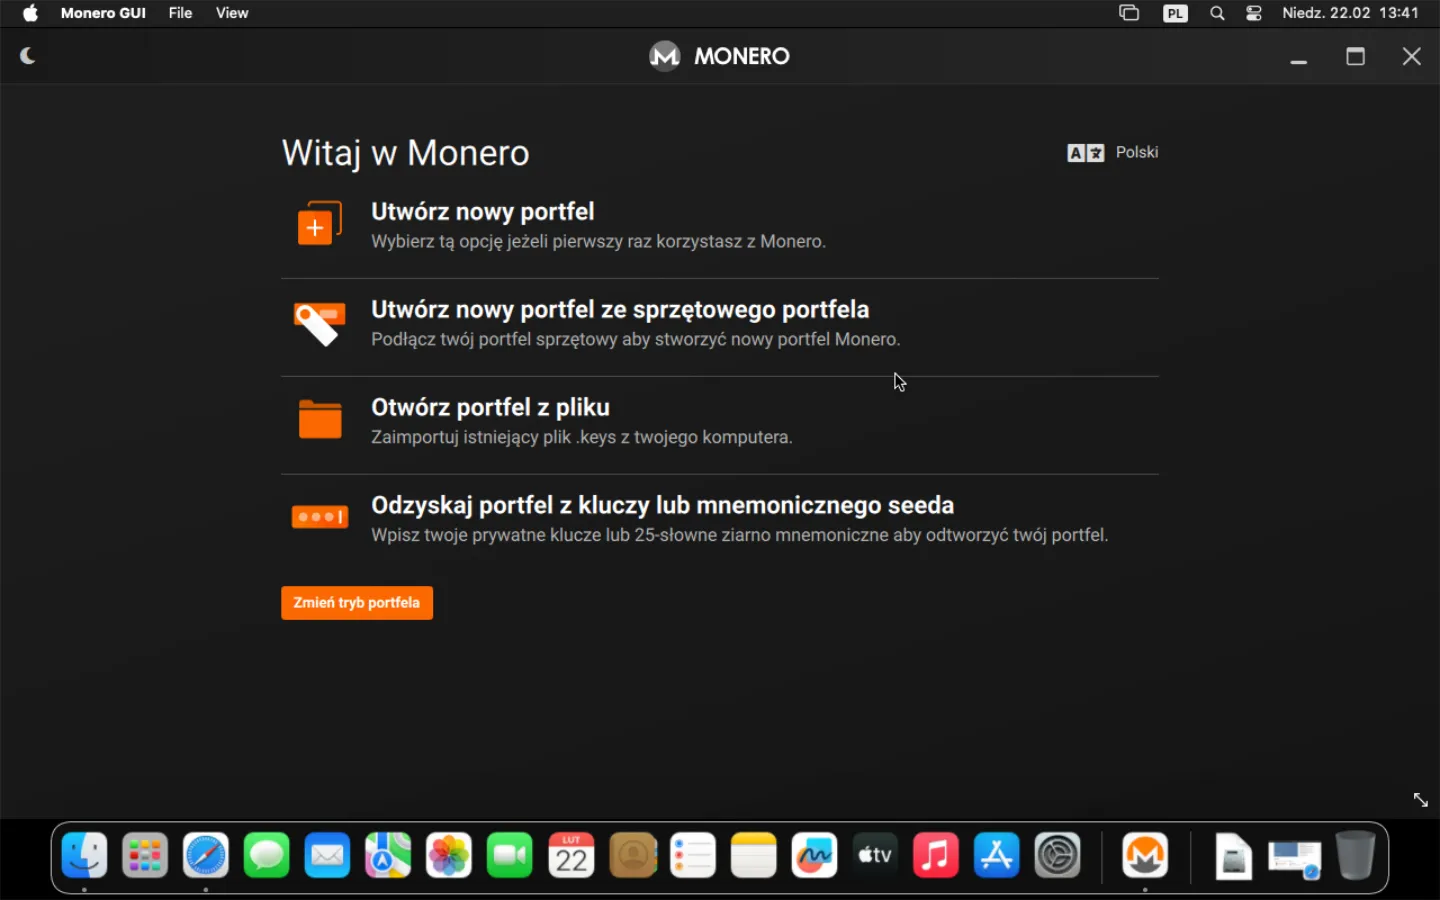This screenshot has height=900, width=1440.
Task: Open the Trash from the dock
Action: click(x=1356, y=856)
